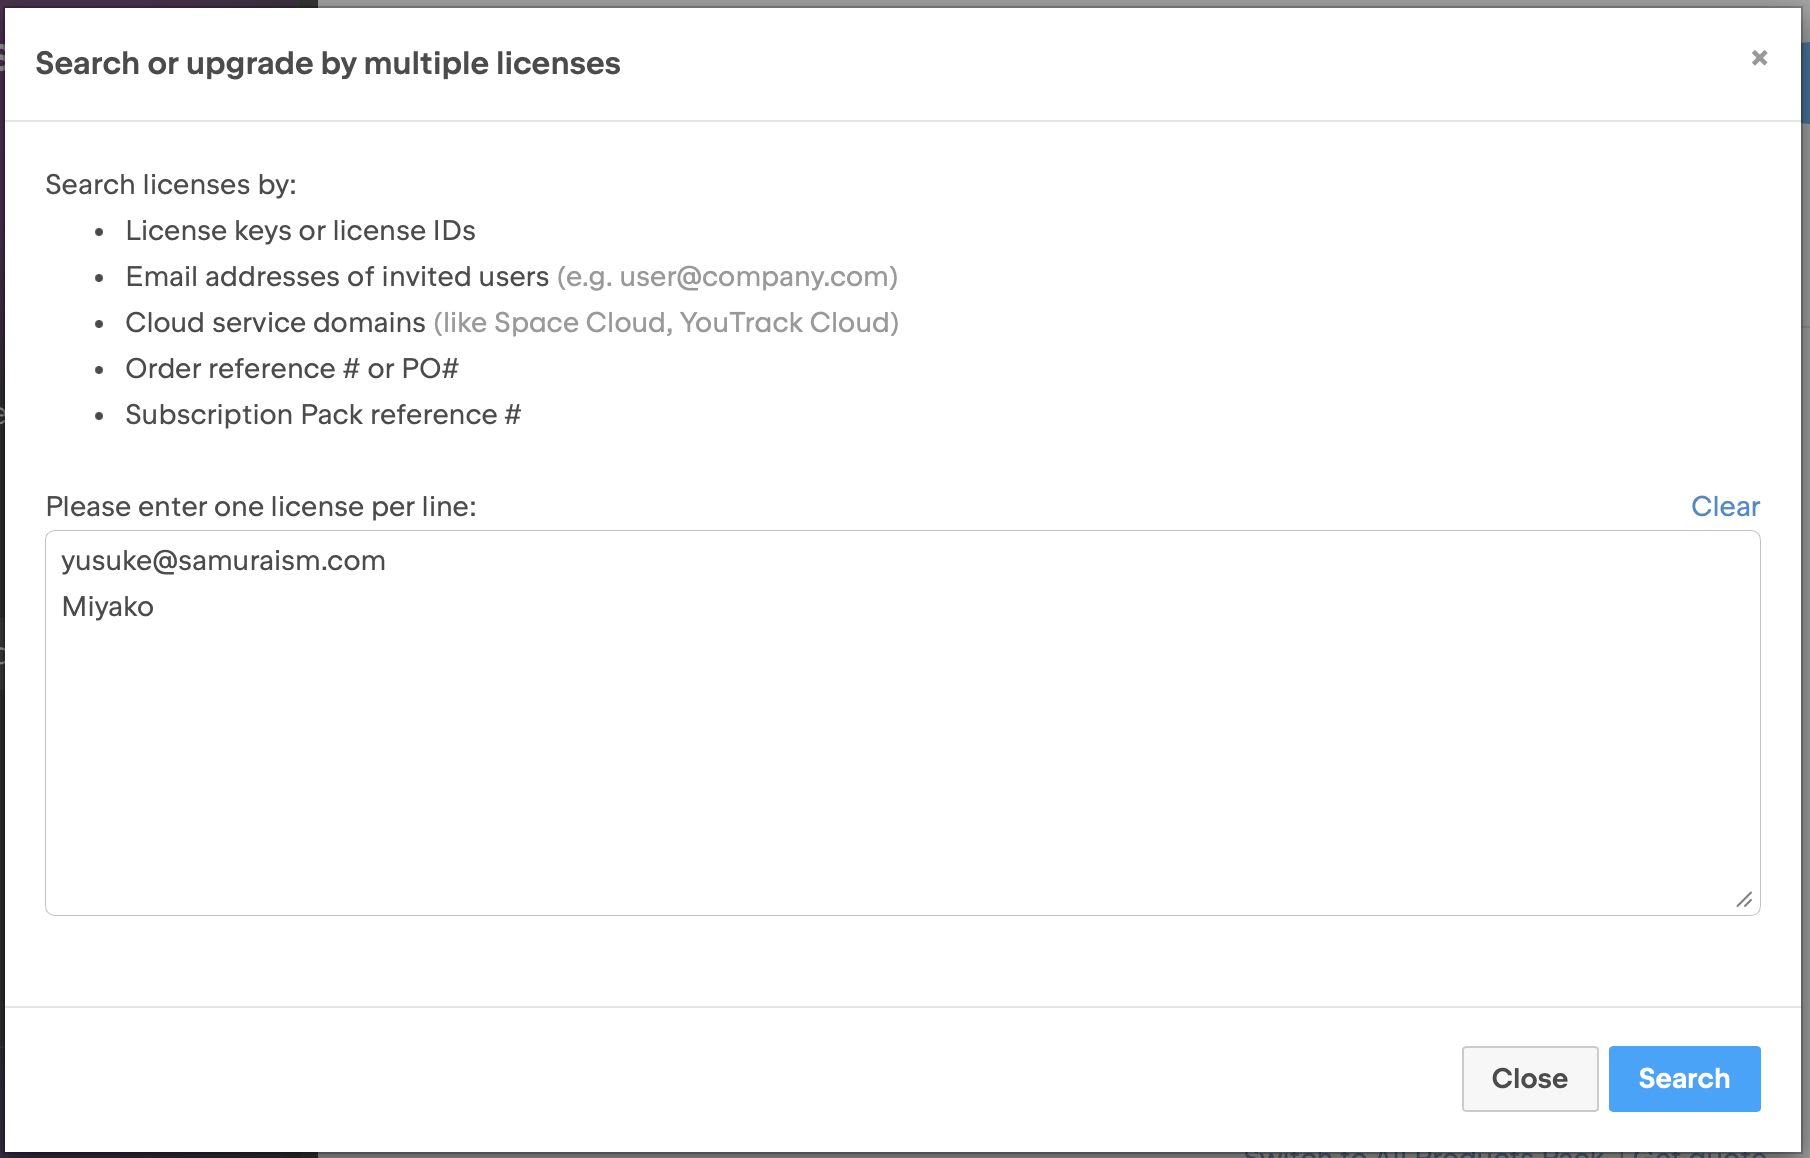This screenshot has width=1810, height=1158.
Task: Place cursor on the yusuke@samuraism.com line
Action: click(223, 561)
